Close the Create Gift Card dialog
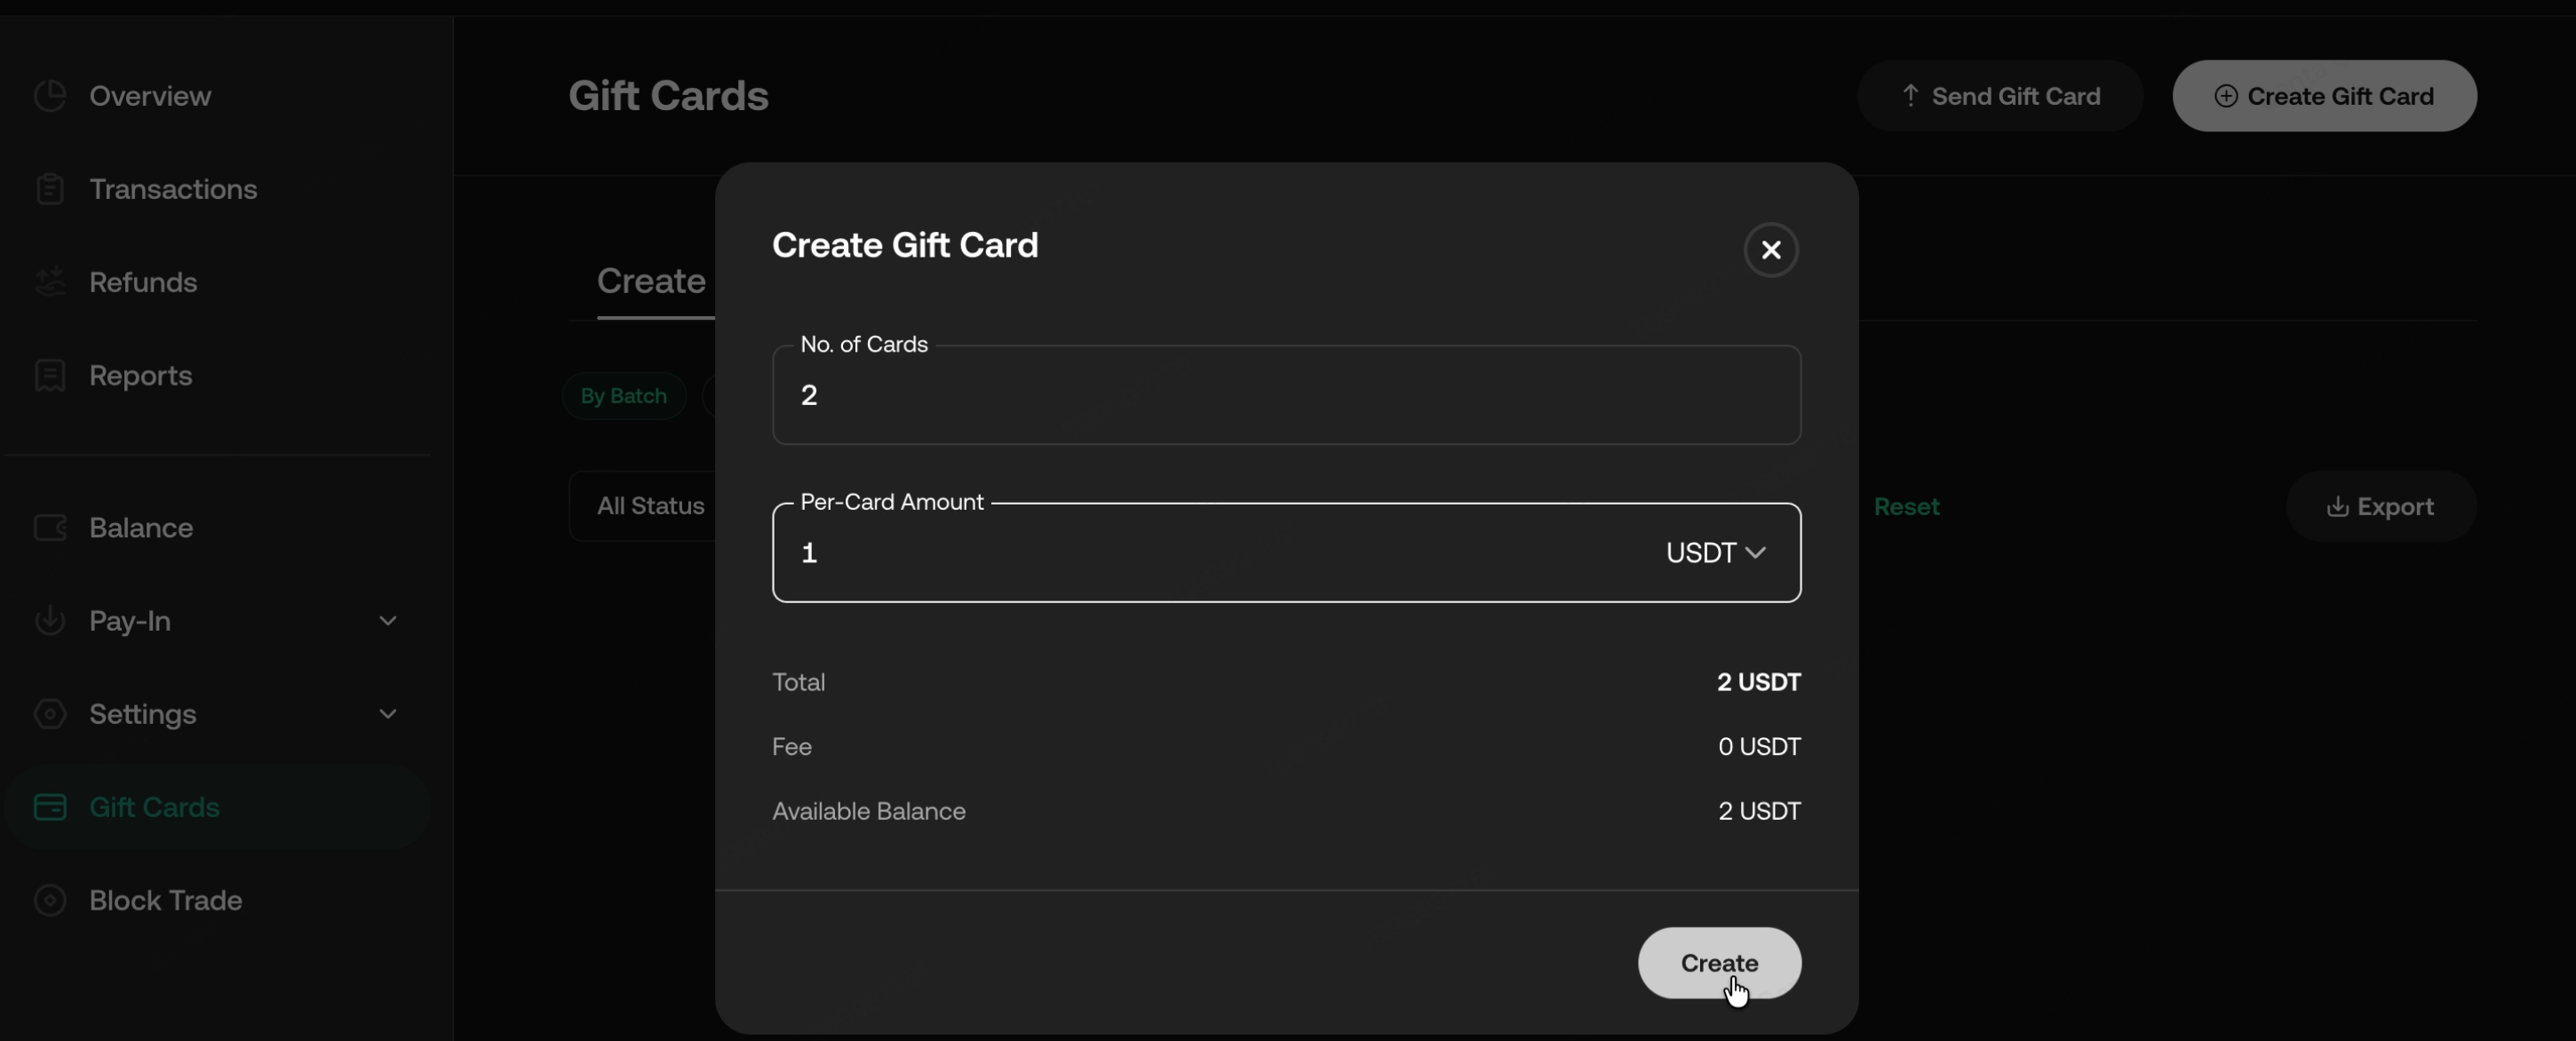This screenshot has width=2576, height=1041. (1771, 250)
